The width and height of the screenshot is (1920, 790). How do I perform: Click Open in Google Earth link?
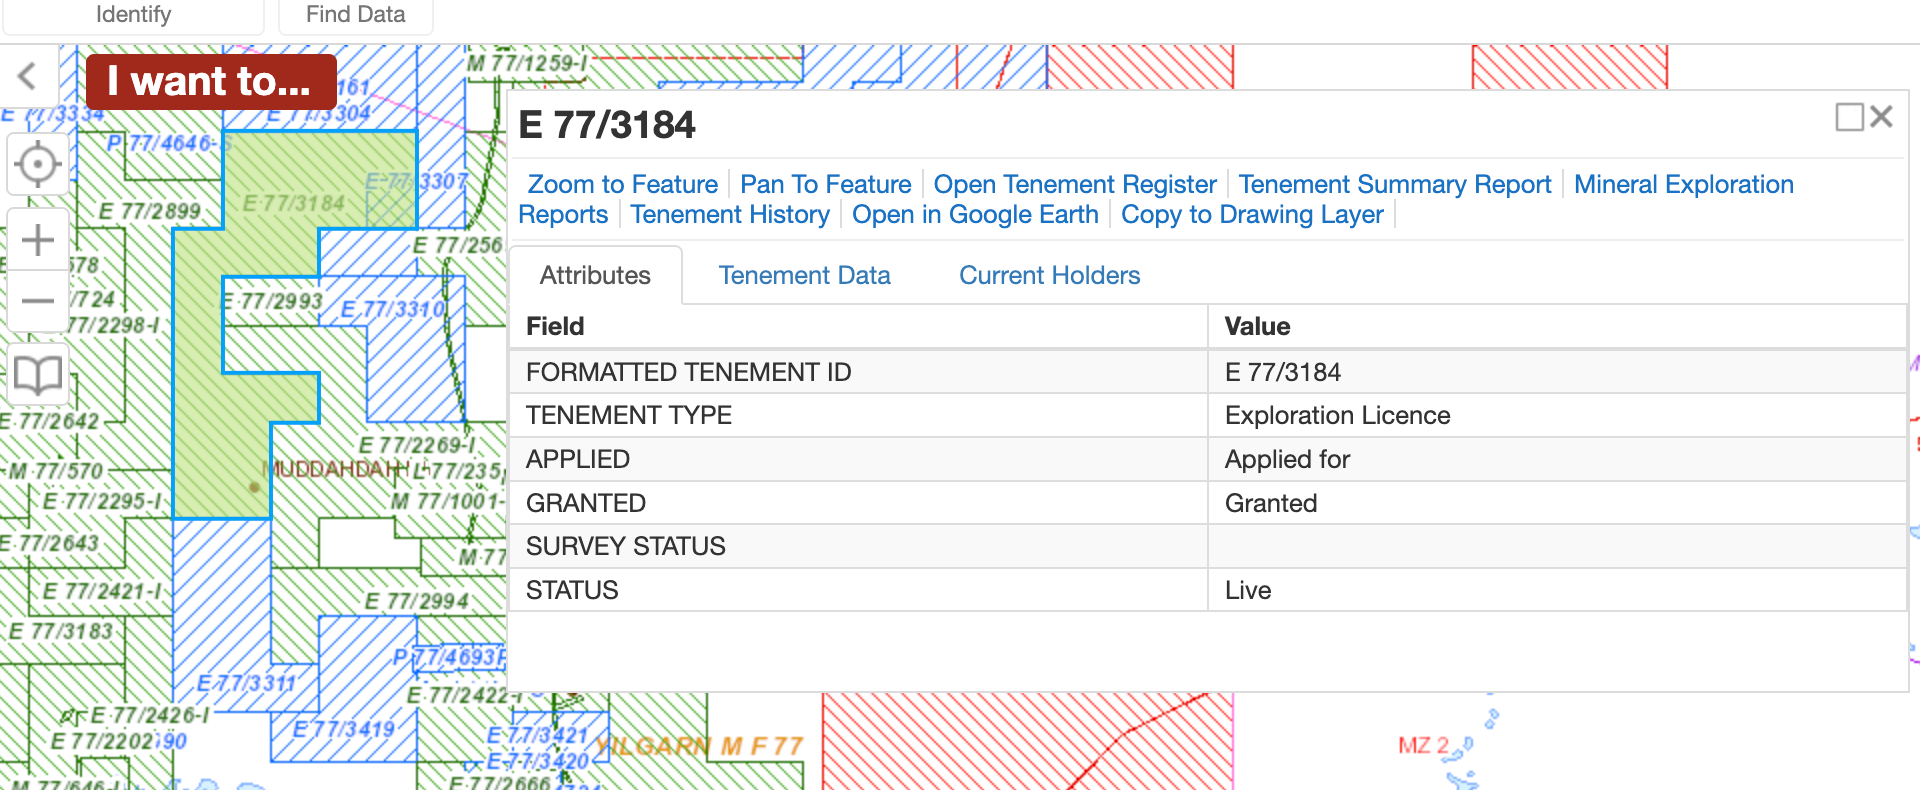coord(975,214)
